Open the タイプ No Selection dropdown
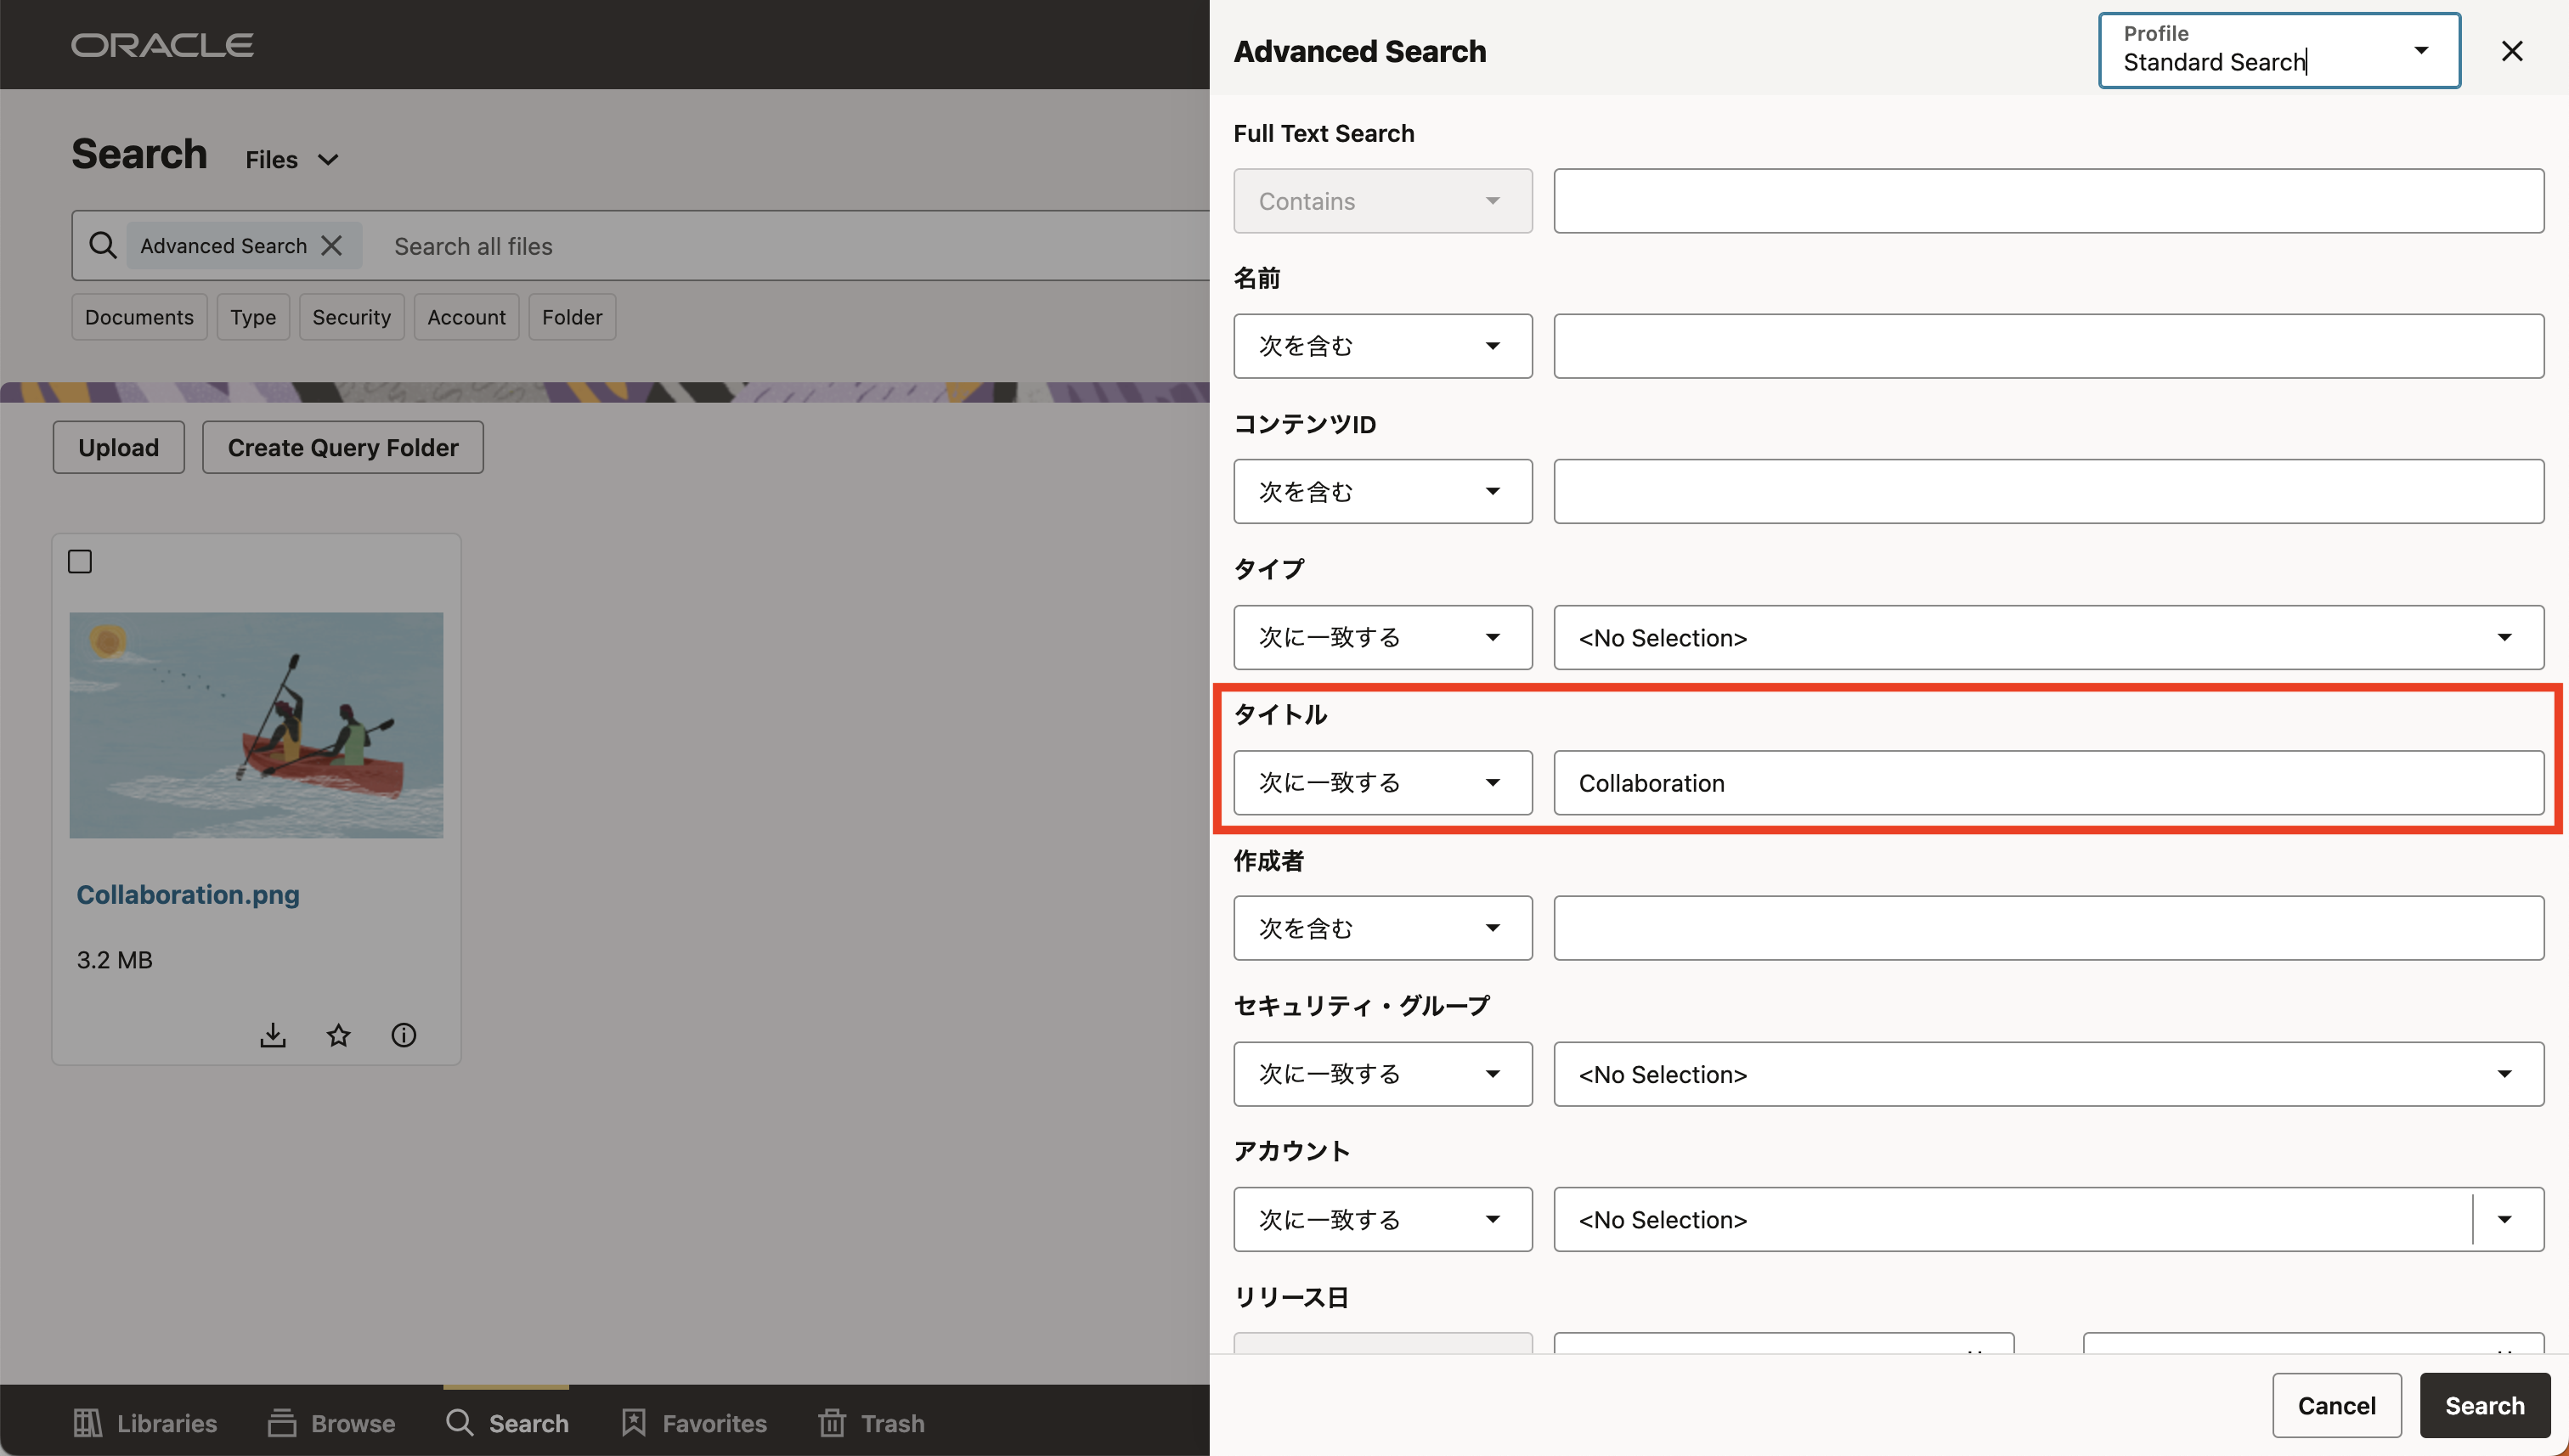This screenshot has width=2569, height=1456. [x=2047, y=638]
